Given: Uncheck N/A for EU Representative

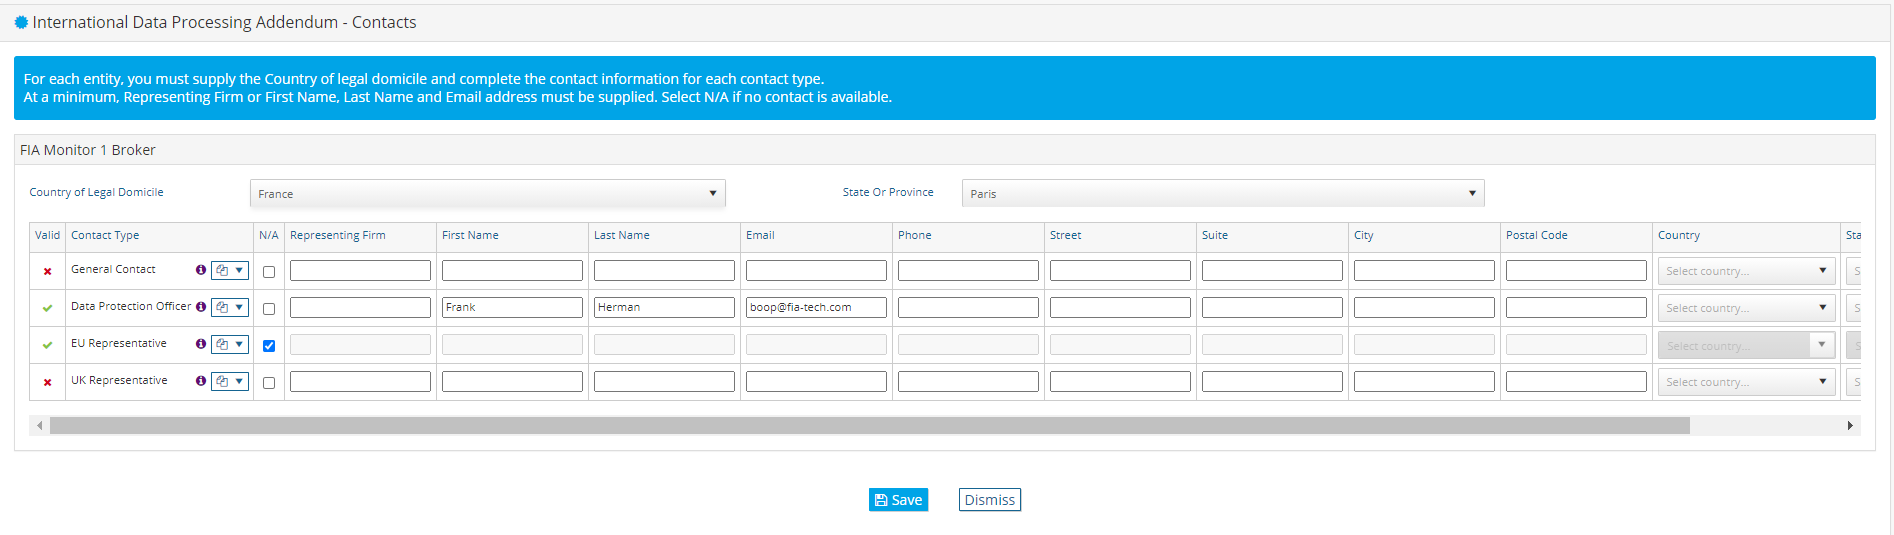Looking at the screenshot, I should tap(269, 346).
